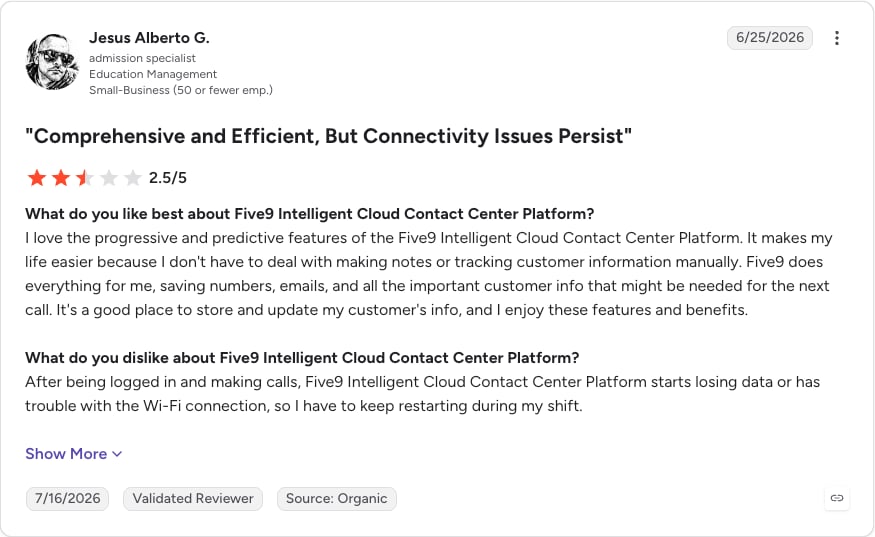Click the review title about Connectivity Issues
Viewport: 875px width, 537px height.
[329, 136]
